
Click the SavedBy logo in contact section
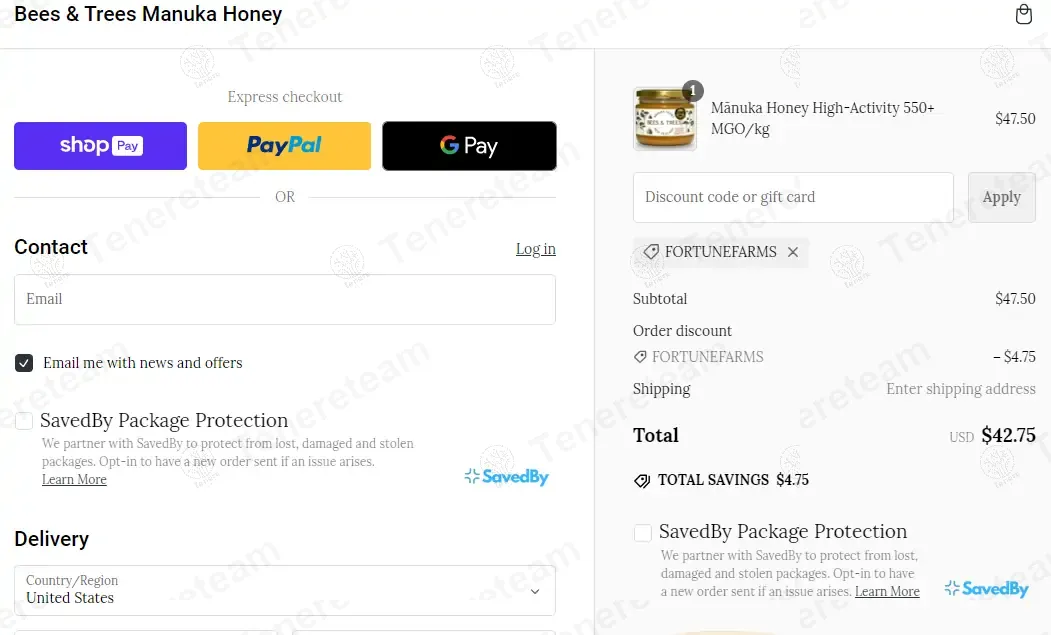507,477
